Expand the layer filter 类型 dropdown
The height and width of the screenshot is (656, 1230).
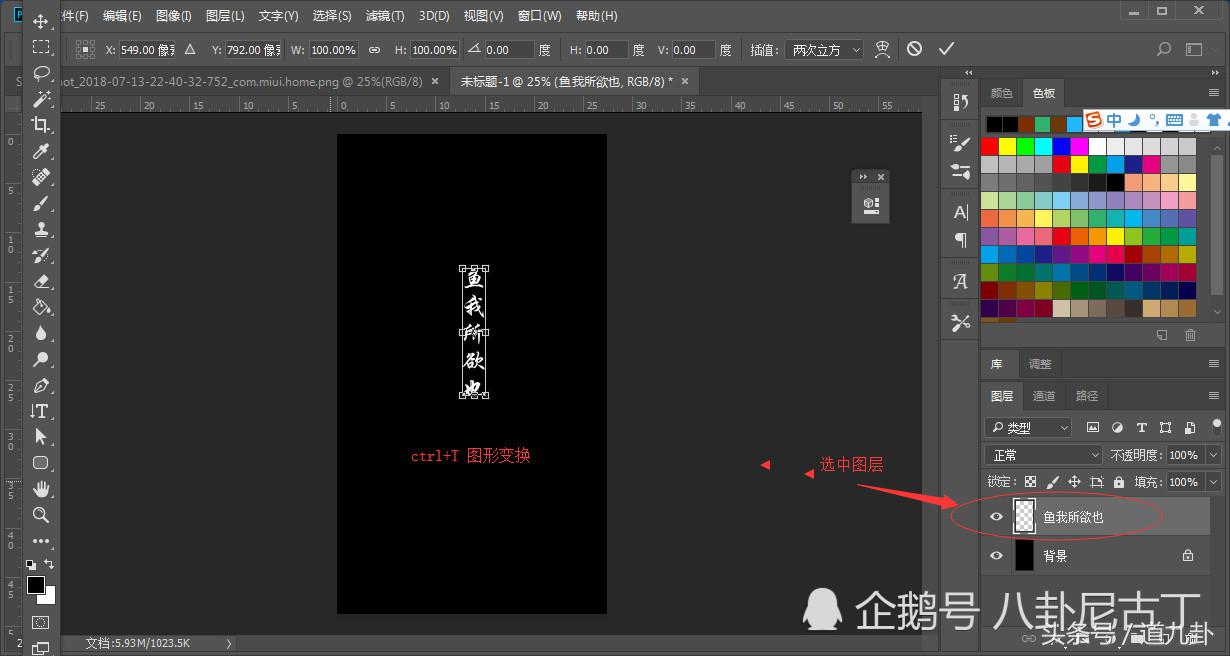click(x=1028, y=427)
